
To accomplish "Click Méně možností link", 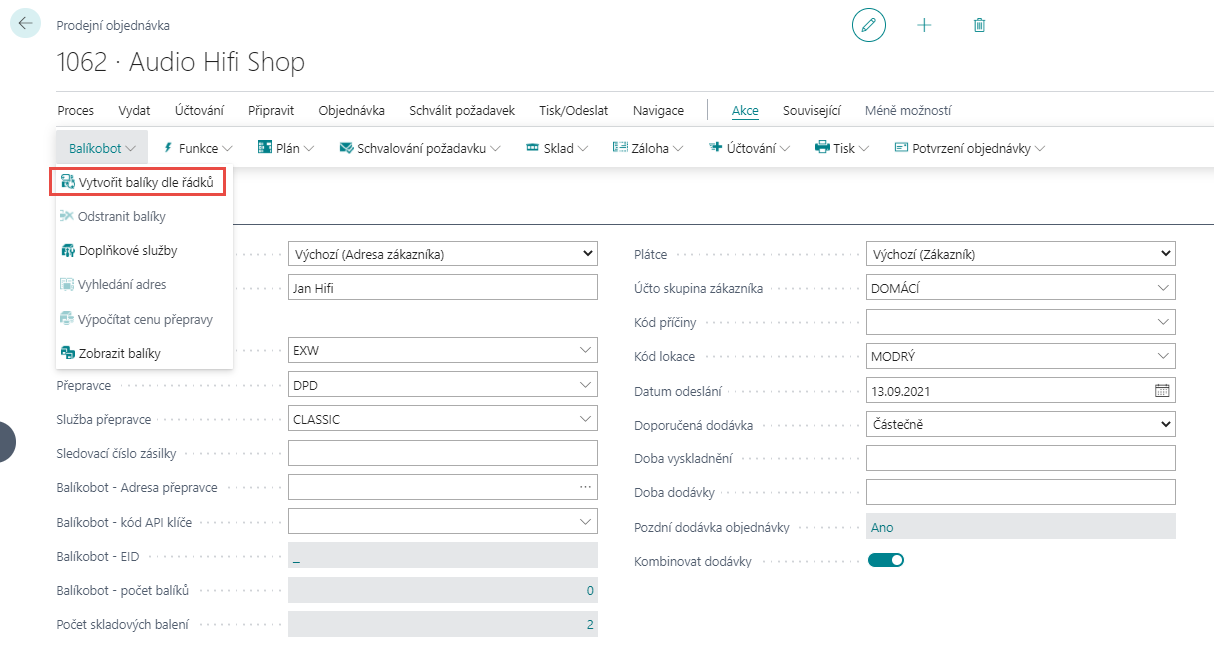I will click(x=908, y=111).
